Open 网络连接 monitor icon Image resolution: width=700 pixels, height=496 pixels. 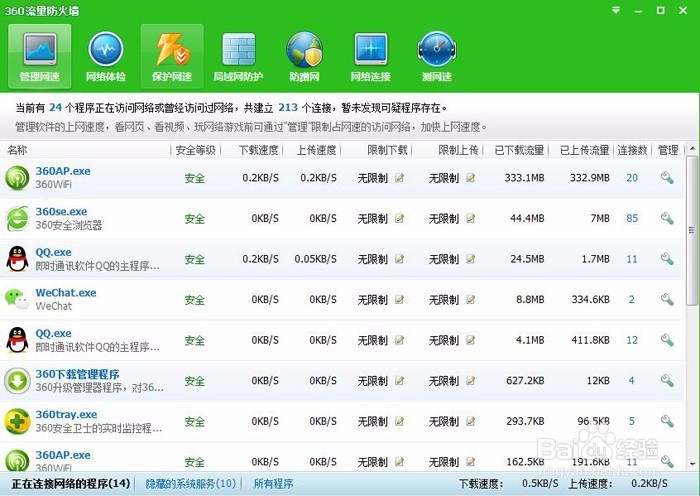pos(371,56)
